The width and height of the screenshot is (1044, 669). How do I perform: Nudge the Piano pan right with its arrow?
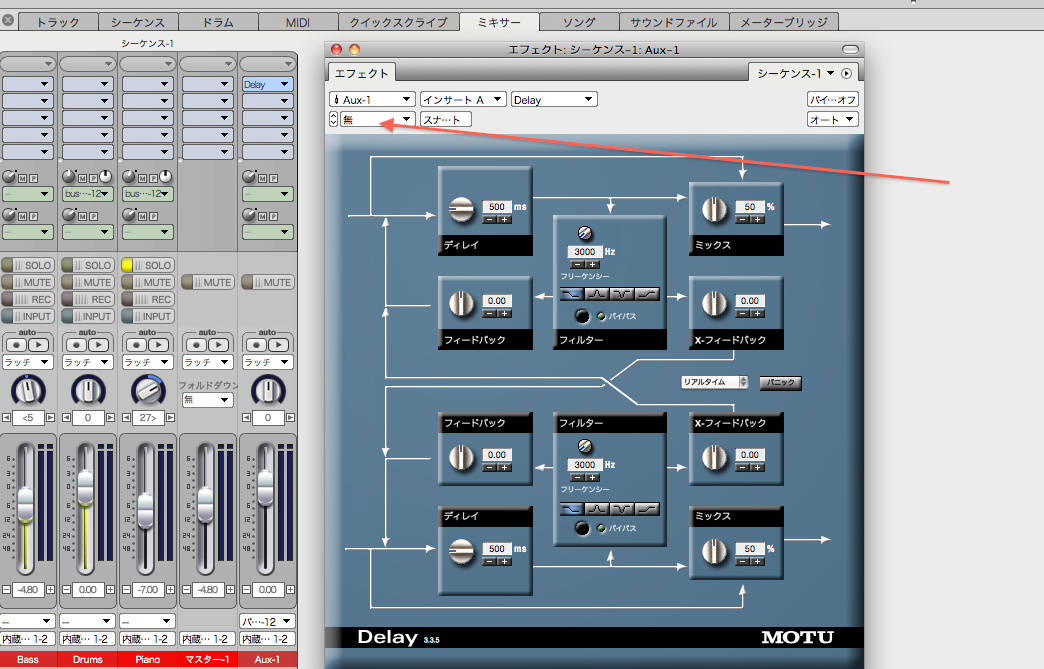[x=170, y=417]
